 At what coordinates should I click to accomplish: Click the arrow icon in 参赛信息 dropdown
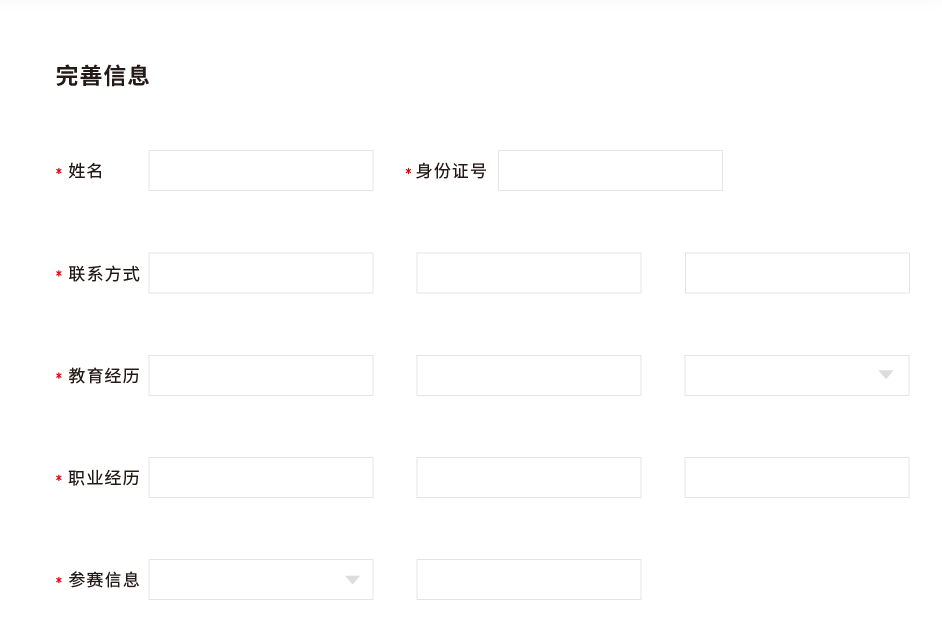[352, 580]
